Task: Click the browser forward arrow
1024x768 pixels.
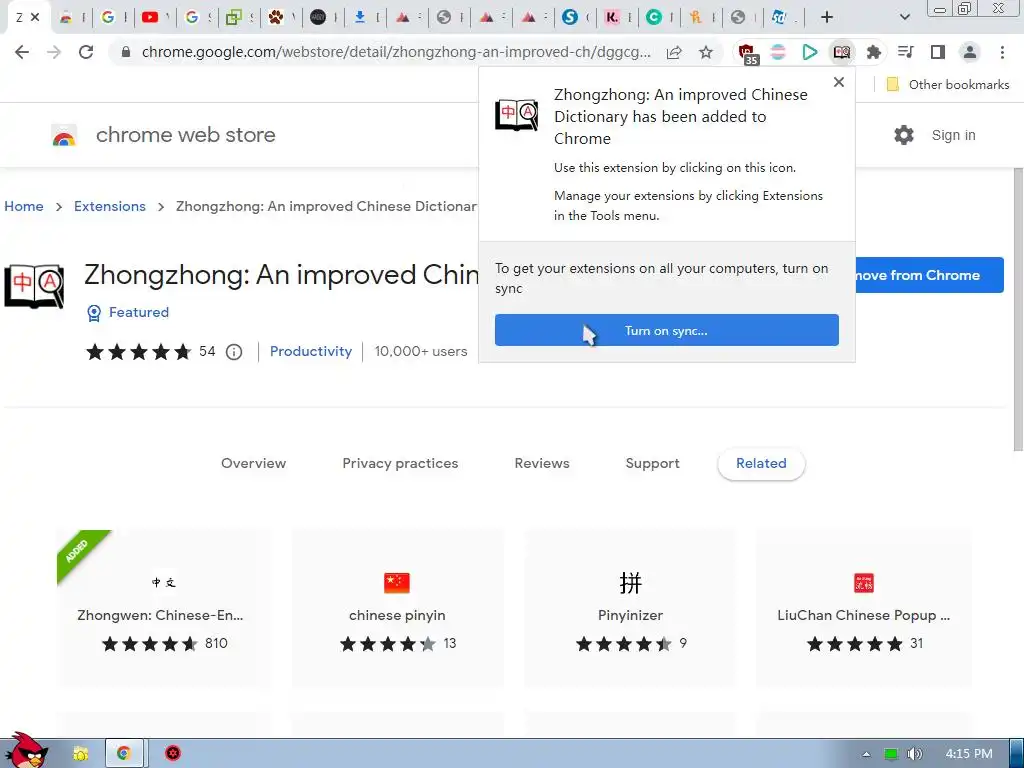Action: 54,52
